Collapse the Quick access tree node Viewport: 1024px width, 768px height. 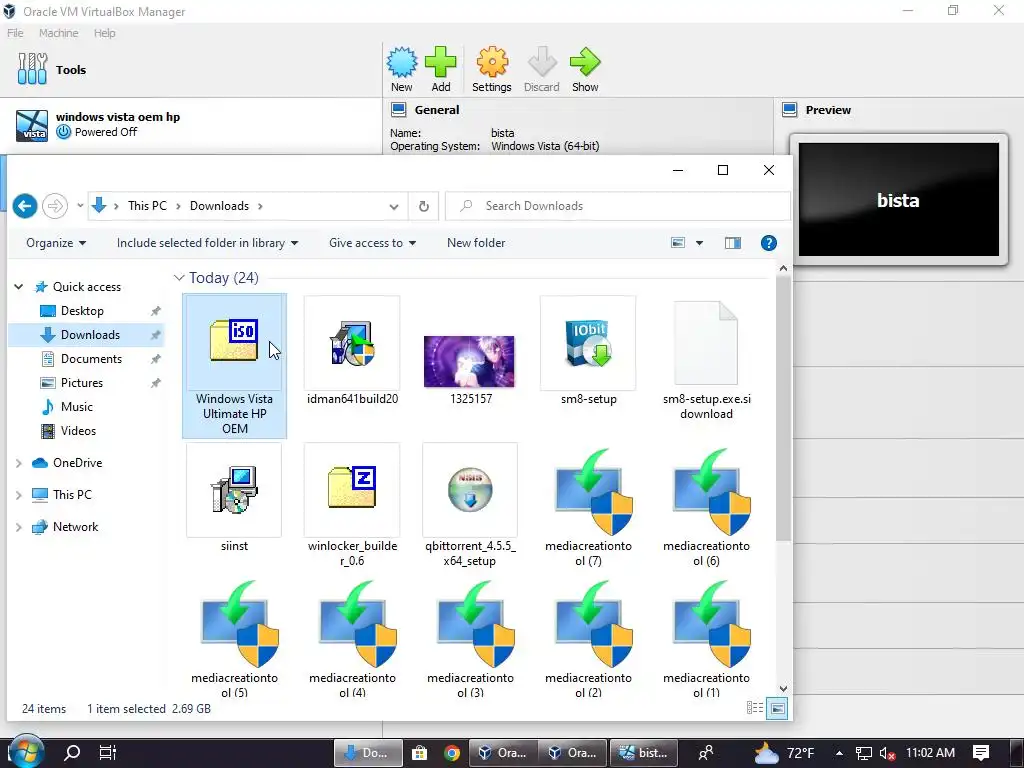point(19,287)
